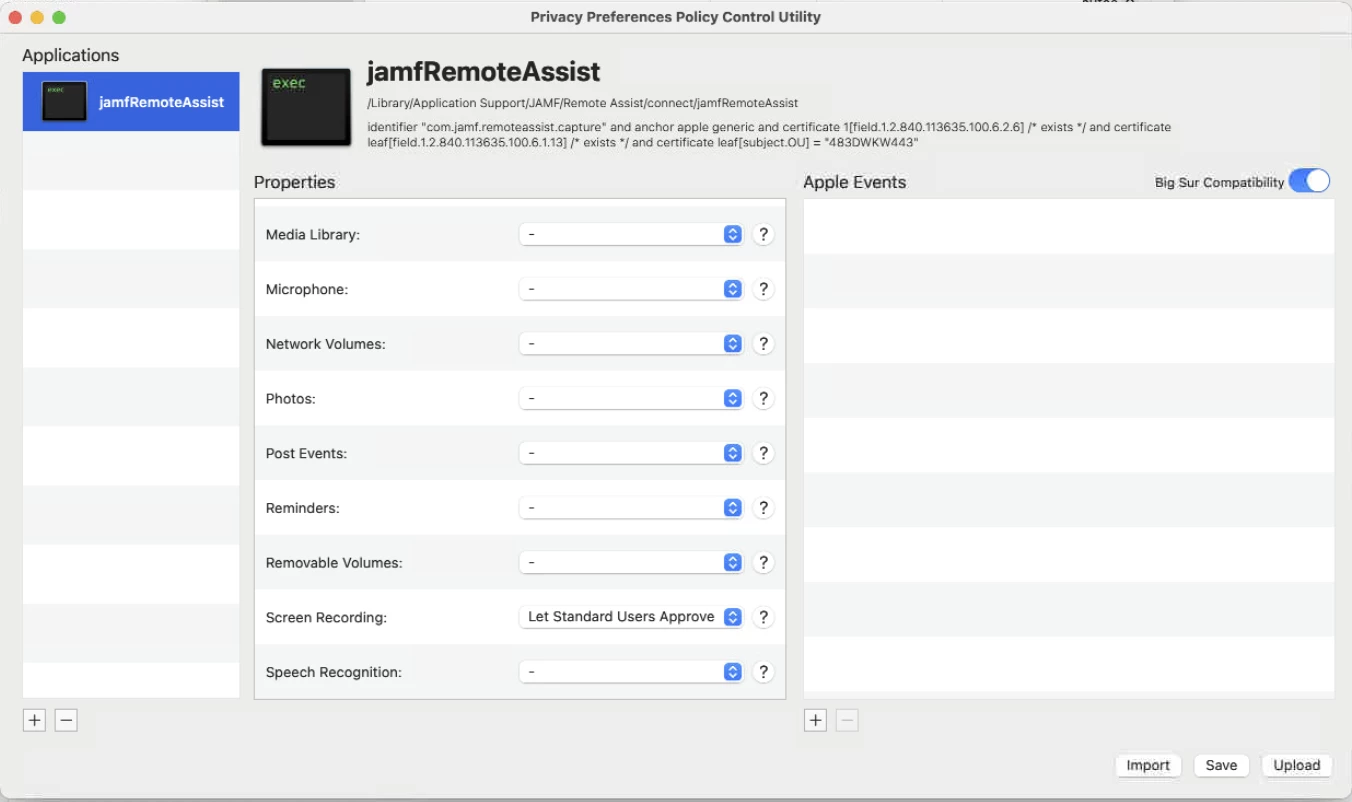Click the Save button
This screenshot has height=802, width=1352.
[1221, 765]
